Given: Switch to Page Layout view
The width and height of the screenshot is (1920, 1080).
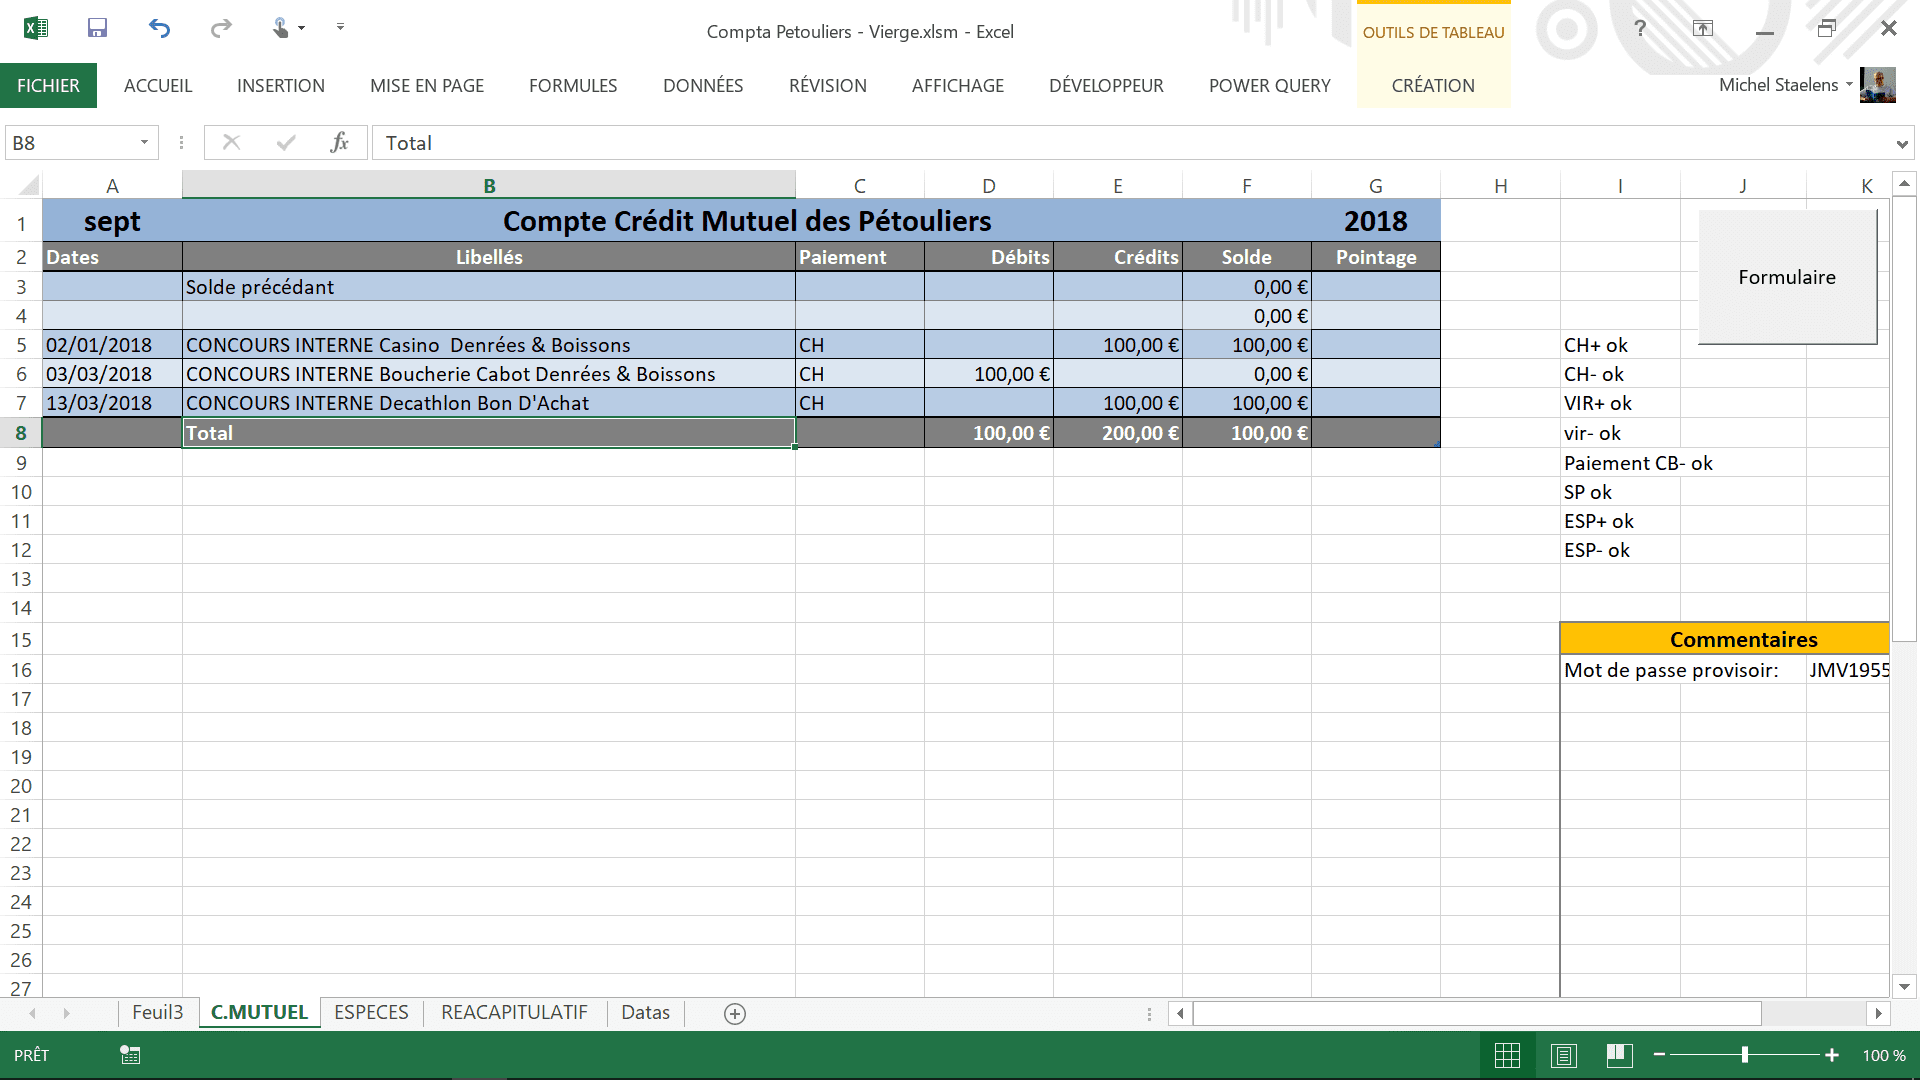Looking at the screenshot, I should click(x=1564, y=1055).
